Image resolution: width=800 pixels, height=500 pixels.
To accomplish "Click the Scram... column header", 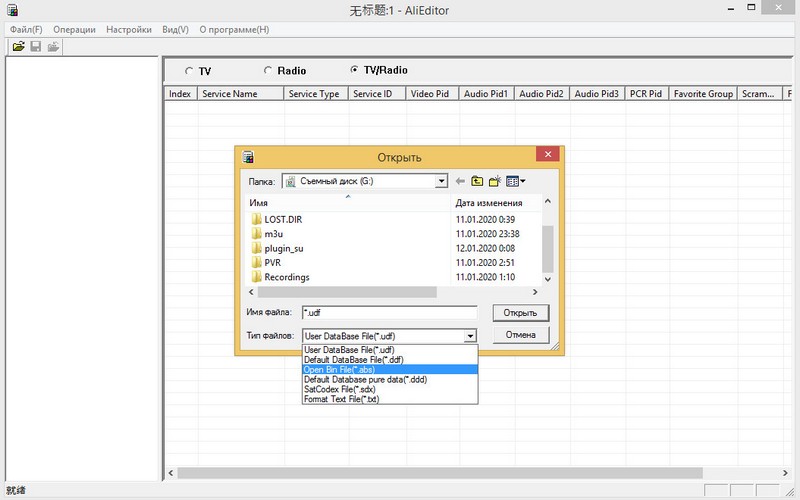I will point(760,94).
